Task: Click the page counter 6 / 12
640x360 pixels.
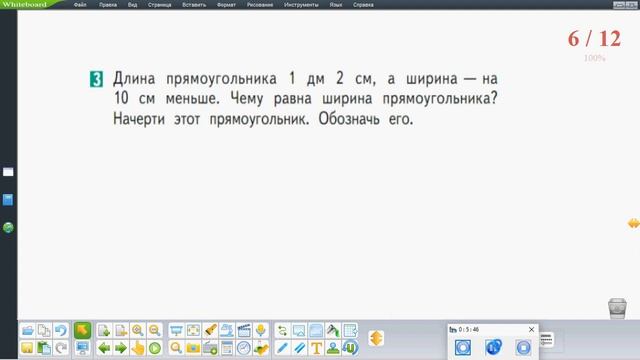Action: (x=594, y=39)
